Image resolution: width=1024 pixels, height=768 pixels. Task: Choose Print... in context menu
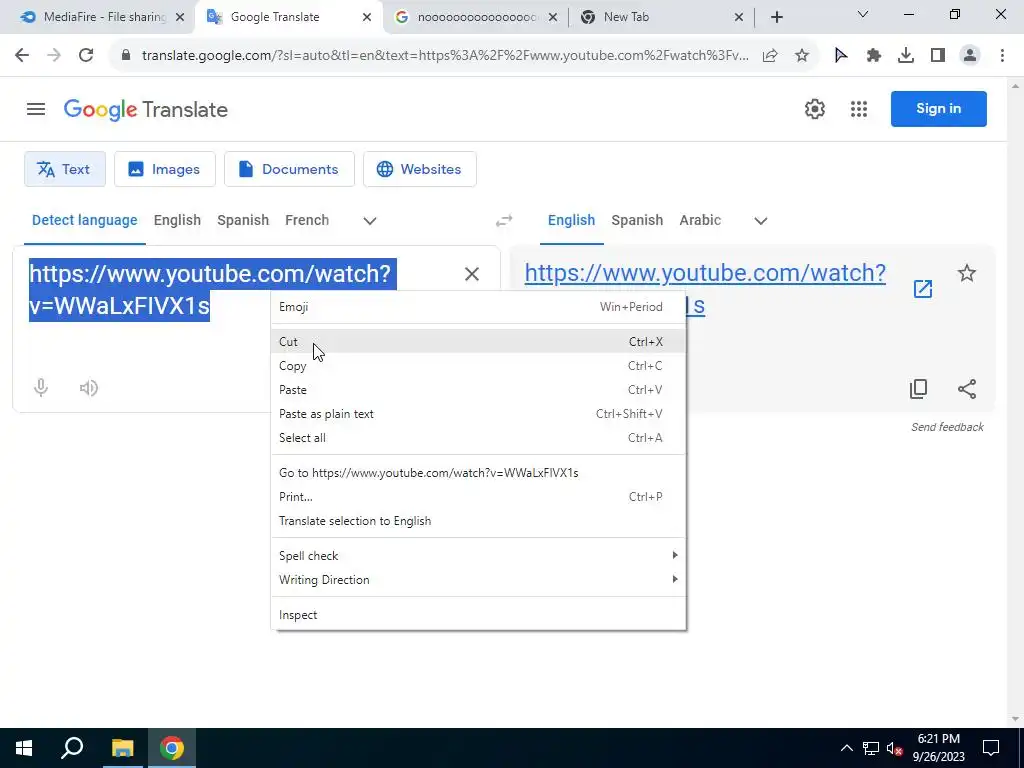478,497
